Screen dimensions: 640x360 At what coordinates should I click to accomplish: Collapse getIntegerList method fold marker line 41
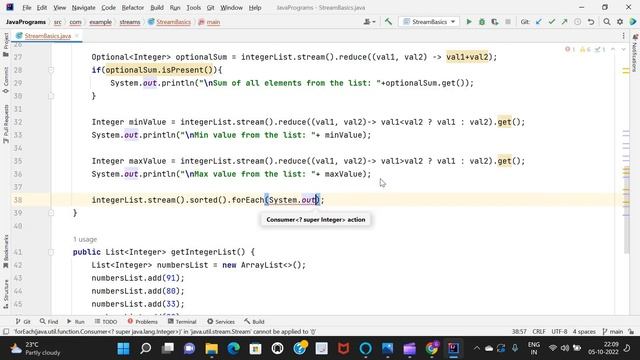(51, 252)
